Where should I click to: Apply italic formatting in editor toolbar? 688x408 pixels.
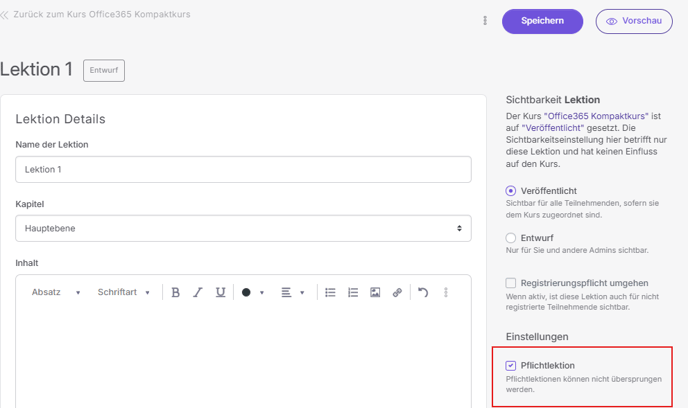tap(198, 292)
